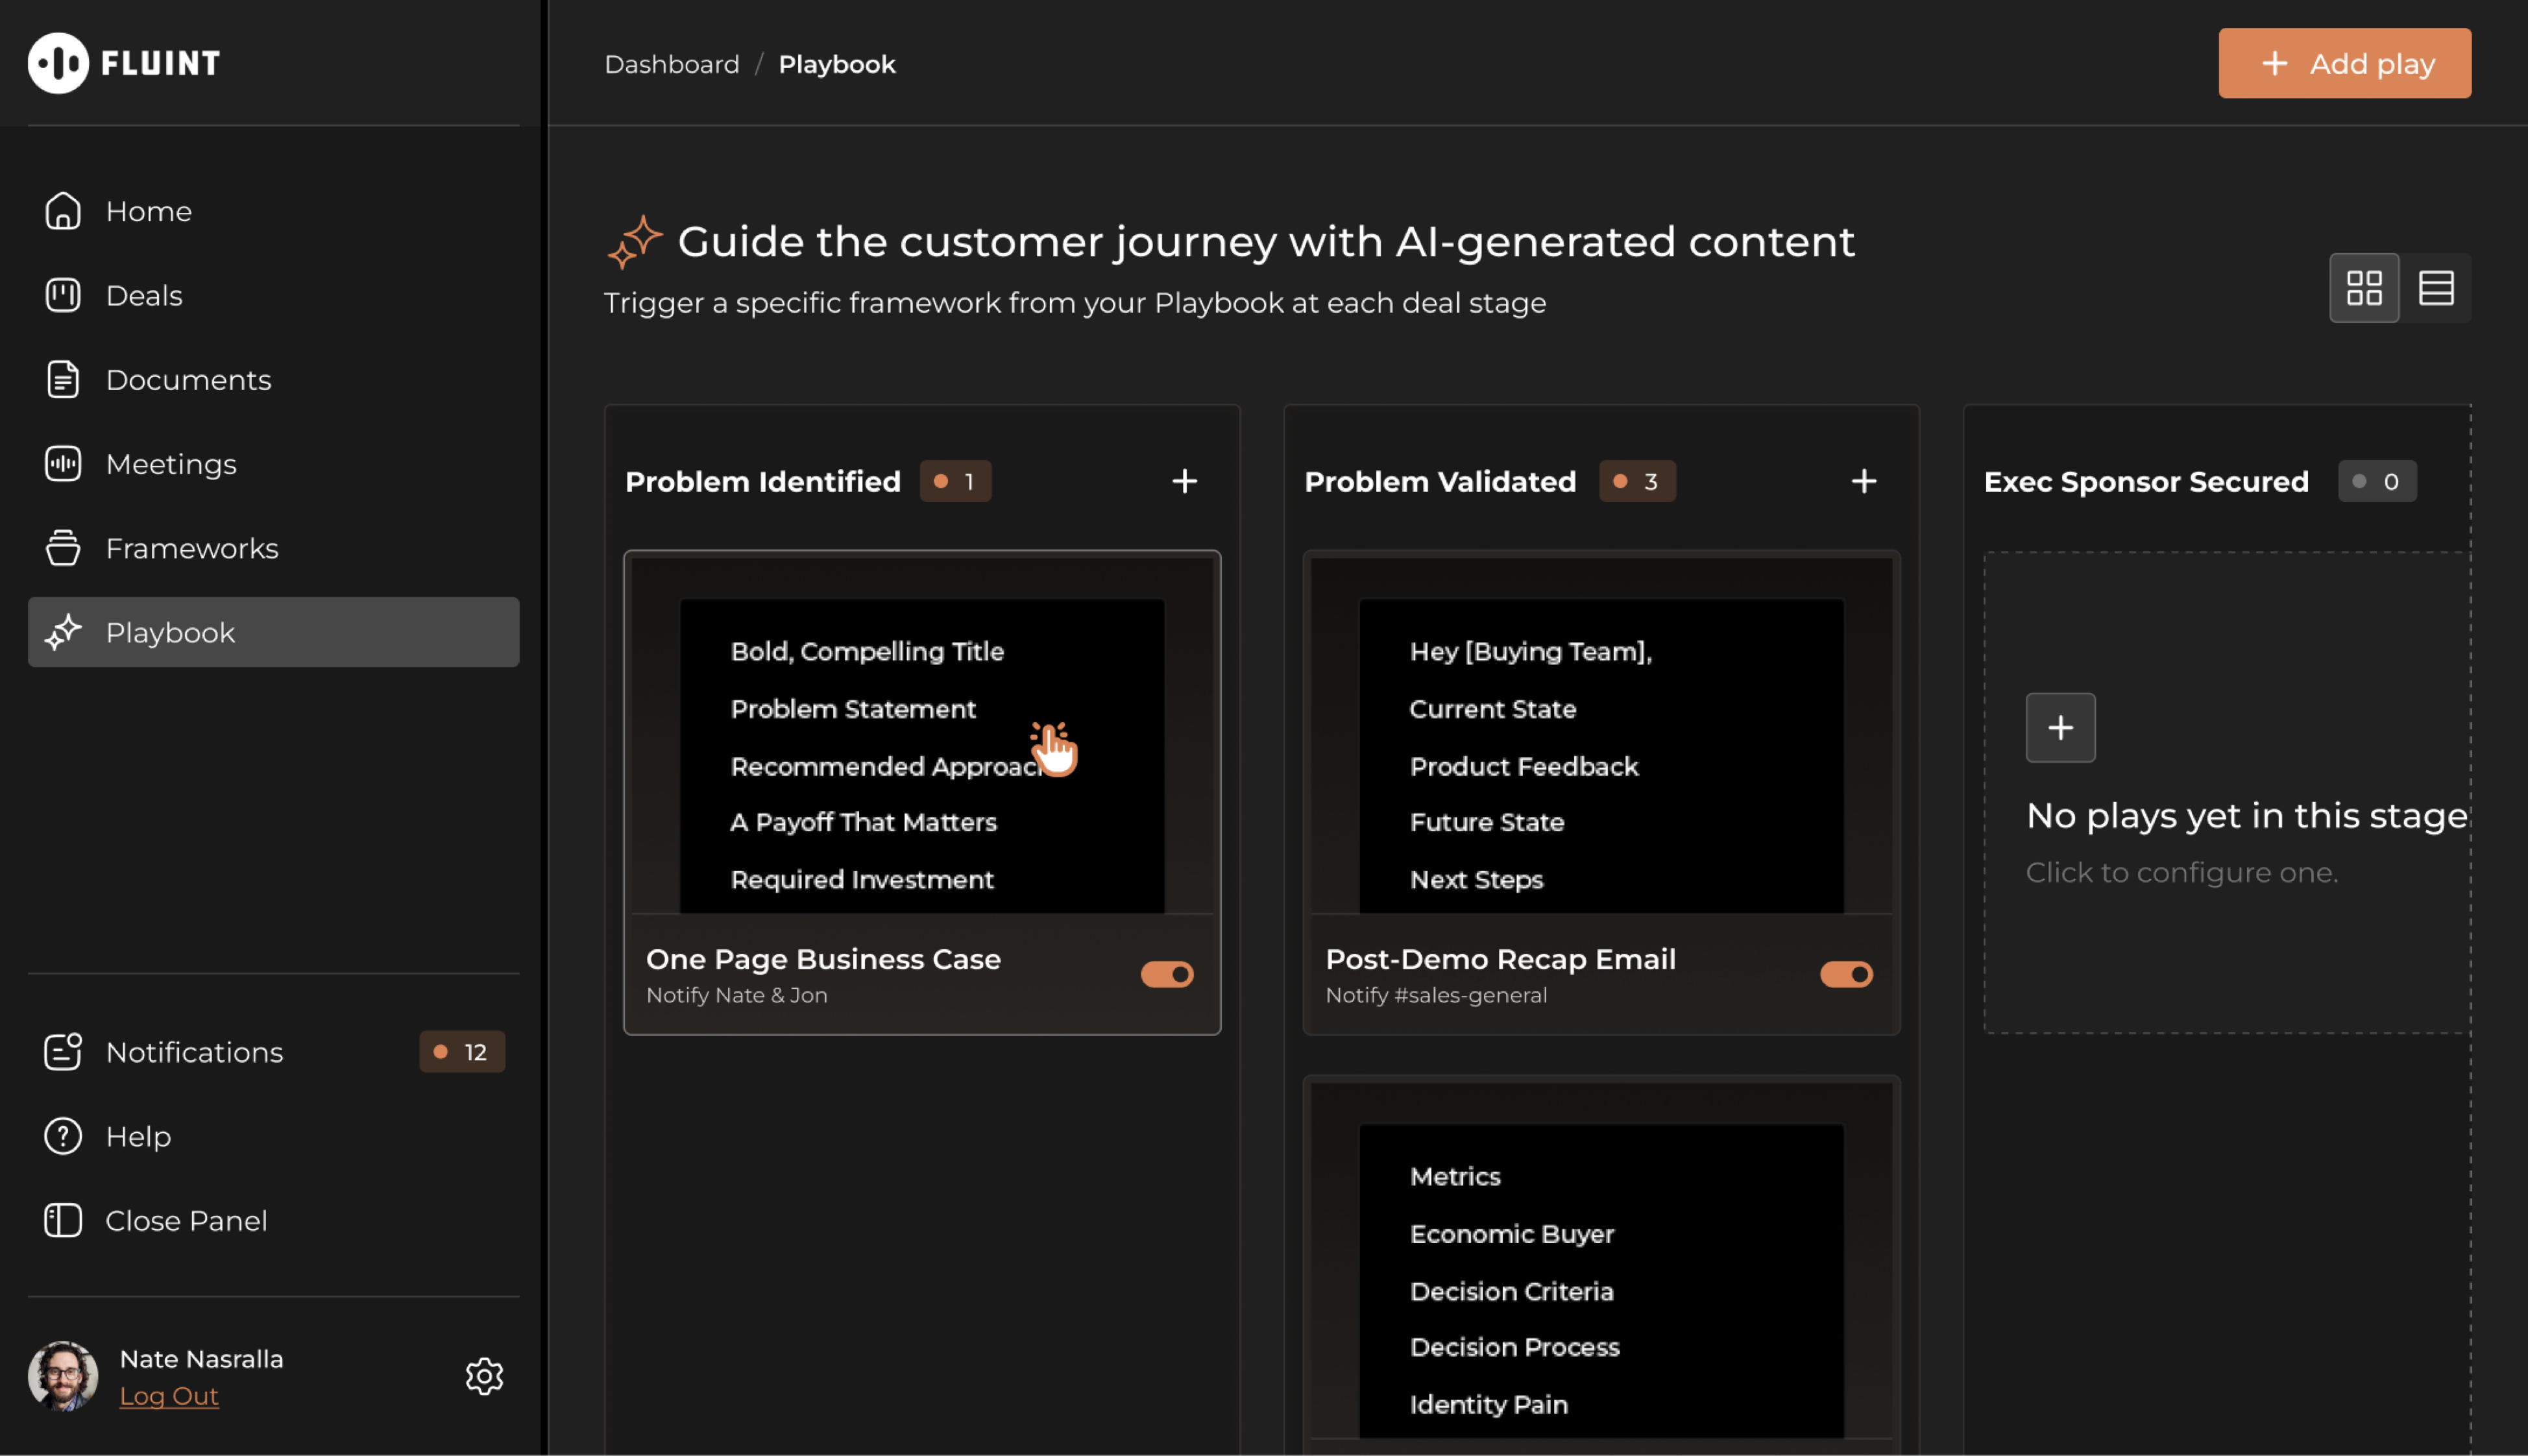Open the Meetings page
Screen dimensions: 2528x1456
[x=170, y=464]
